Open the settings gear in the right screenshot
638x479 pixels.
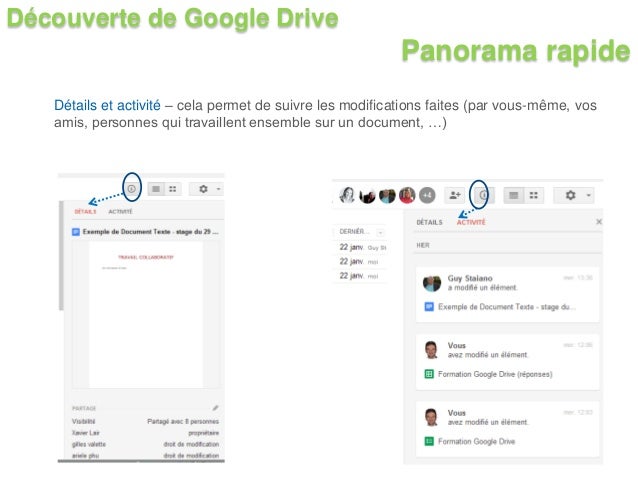click(x=571, y=195)
